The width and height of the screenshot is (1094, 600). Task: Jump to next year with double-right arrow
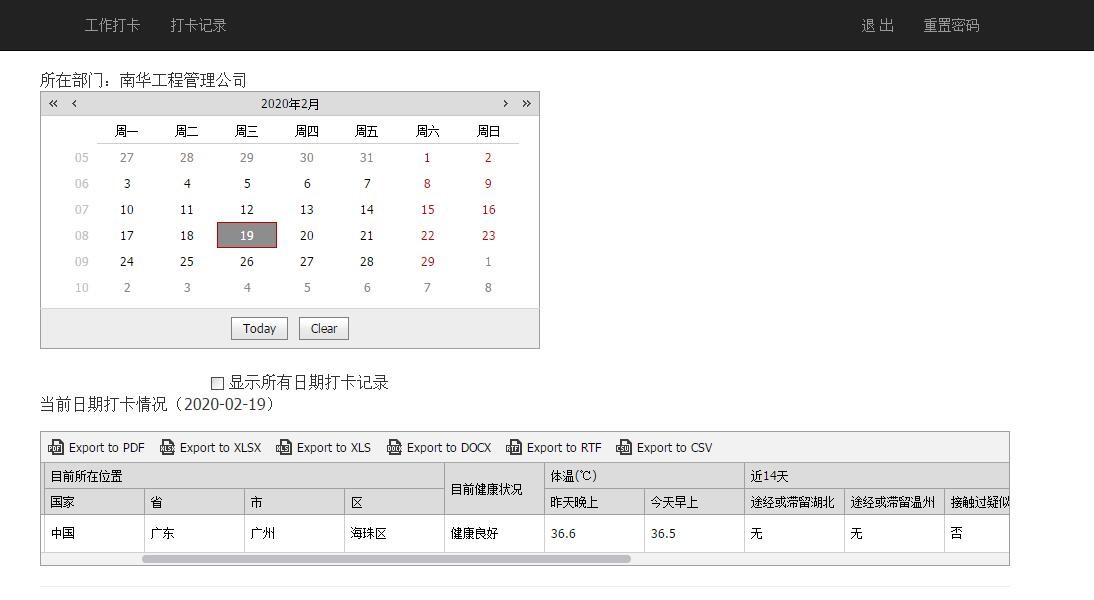point(526,104)
